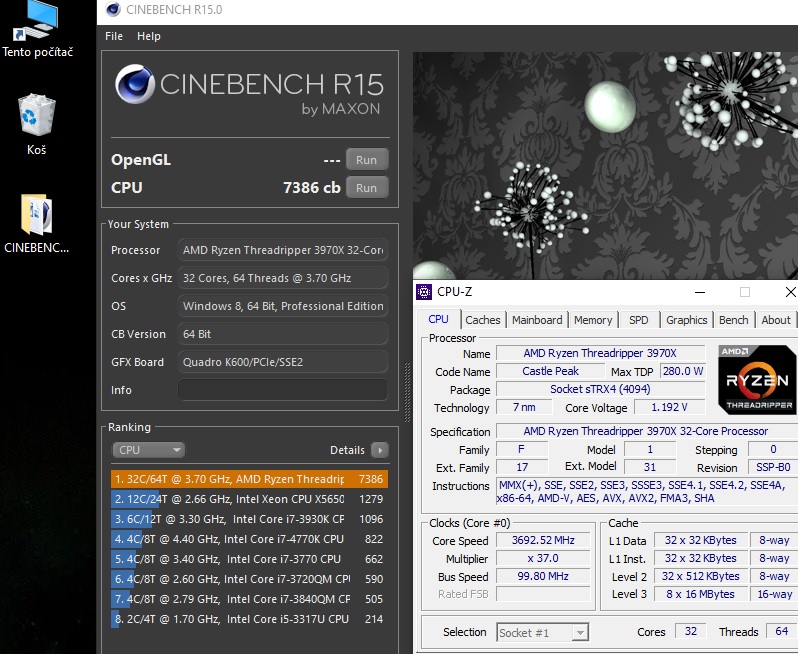Select ranking row 6 Intel Core i7-3720QM
Image resolution: width=798 pixels, height=654 pixels.
[x=249, y=579]
